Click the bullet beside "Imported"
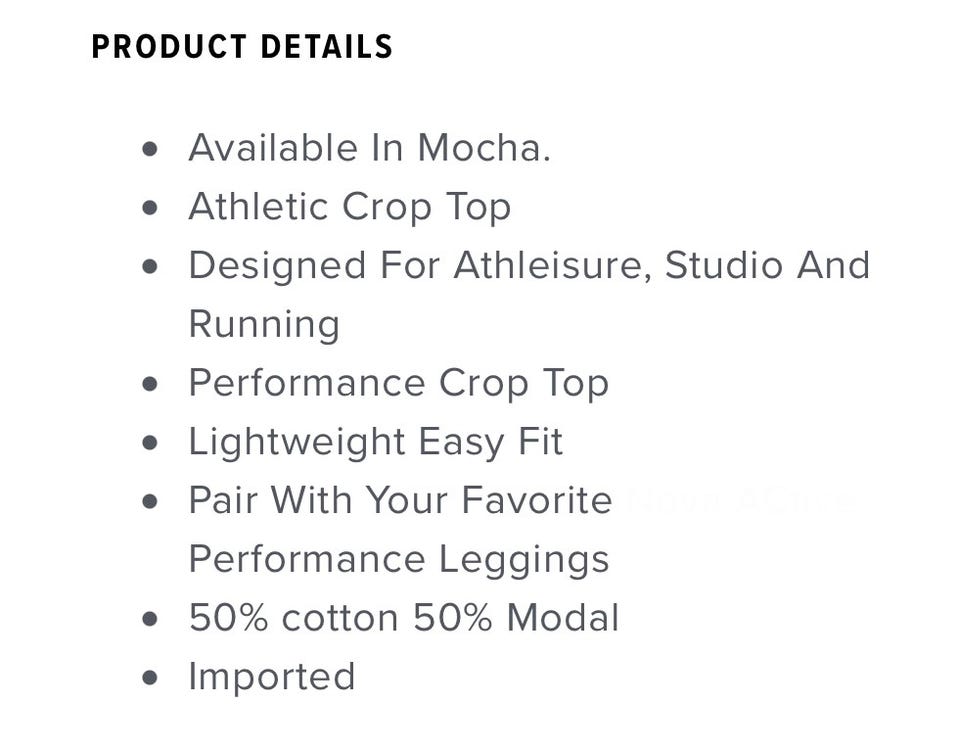The image size is (960, 750). click(151, 678)
